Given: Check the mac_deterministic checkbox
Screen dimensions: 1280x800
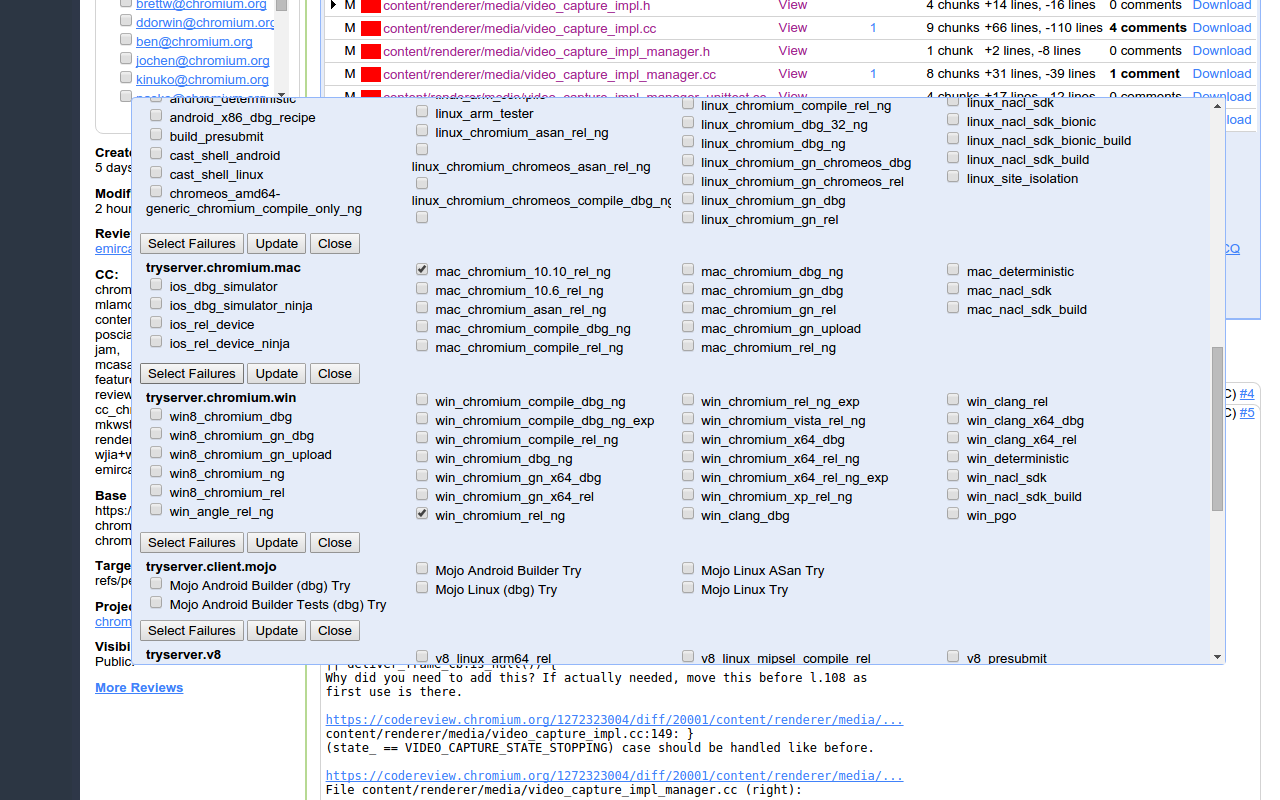Looking at the screenshot, I should [953, 270].
